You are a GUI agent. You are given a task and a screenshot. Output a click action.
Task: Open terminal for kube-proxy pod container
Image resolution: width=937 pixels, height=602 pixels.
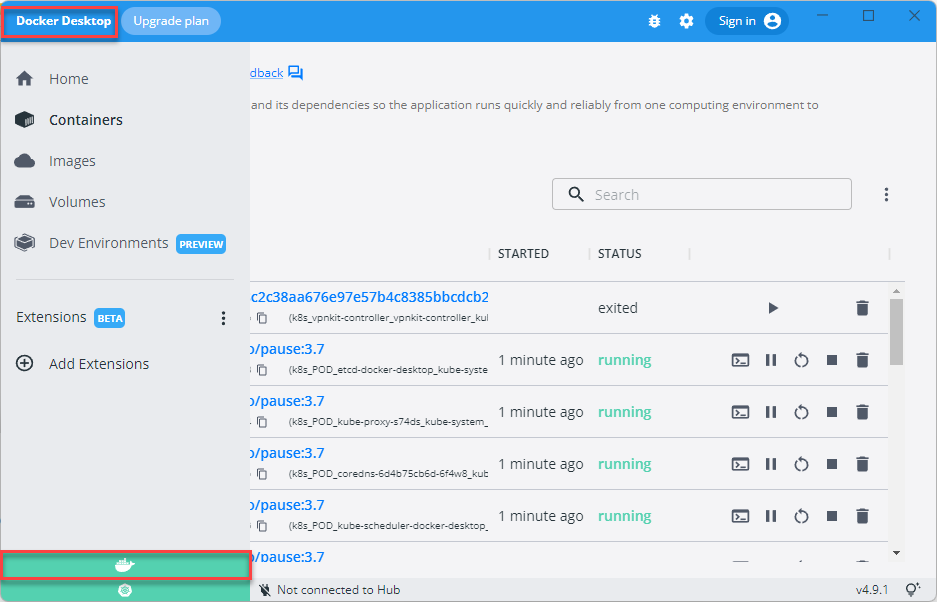(x=740, y=412)
